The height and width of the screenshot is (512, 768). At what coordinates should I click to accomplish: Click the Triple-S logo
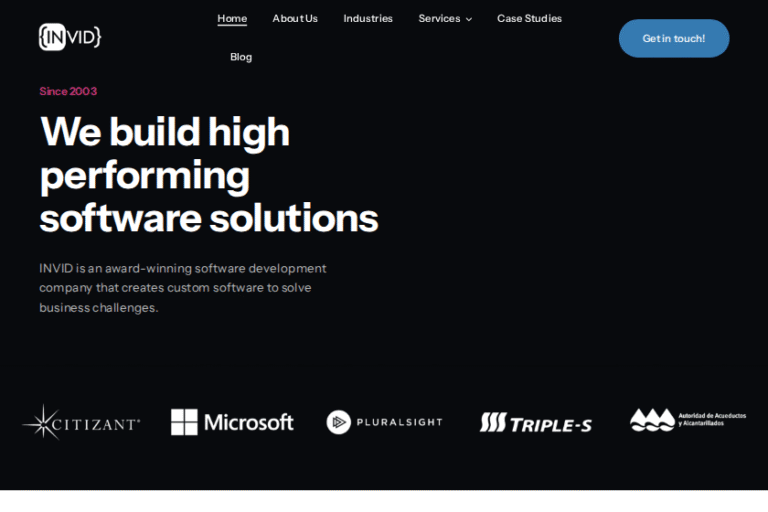click(535, 423)
